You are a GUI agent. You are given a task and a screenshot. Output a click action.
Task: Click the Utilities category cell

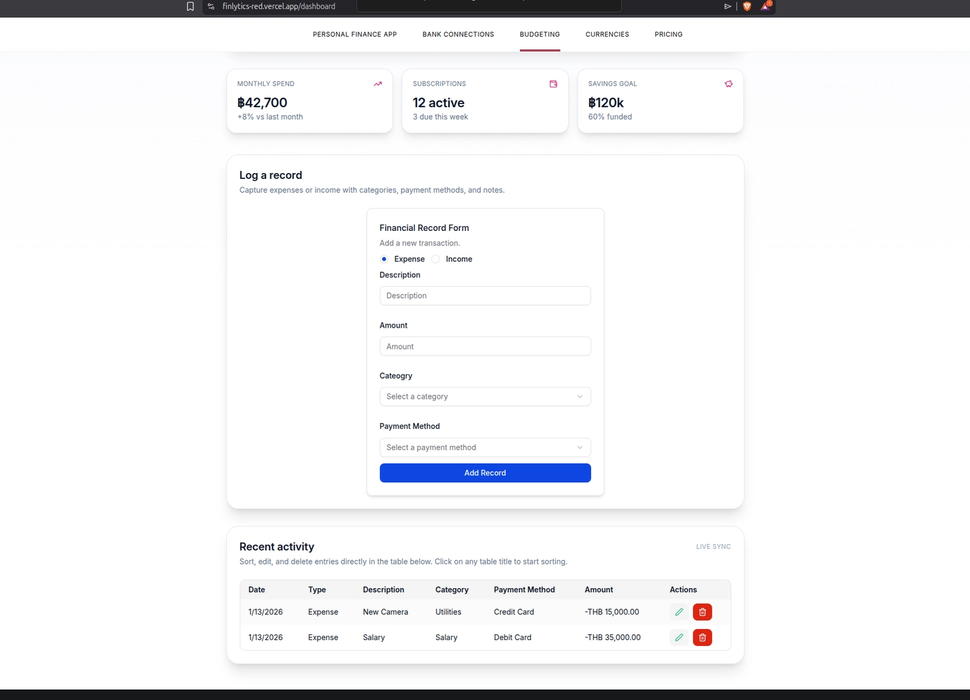tap(448, 612)
